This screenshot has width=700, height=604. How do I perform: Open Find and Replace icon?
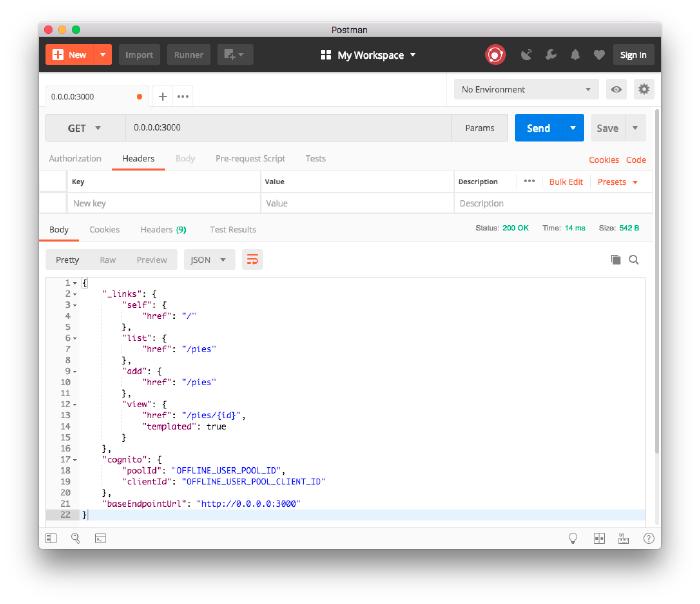click(x=75, y=538)
